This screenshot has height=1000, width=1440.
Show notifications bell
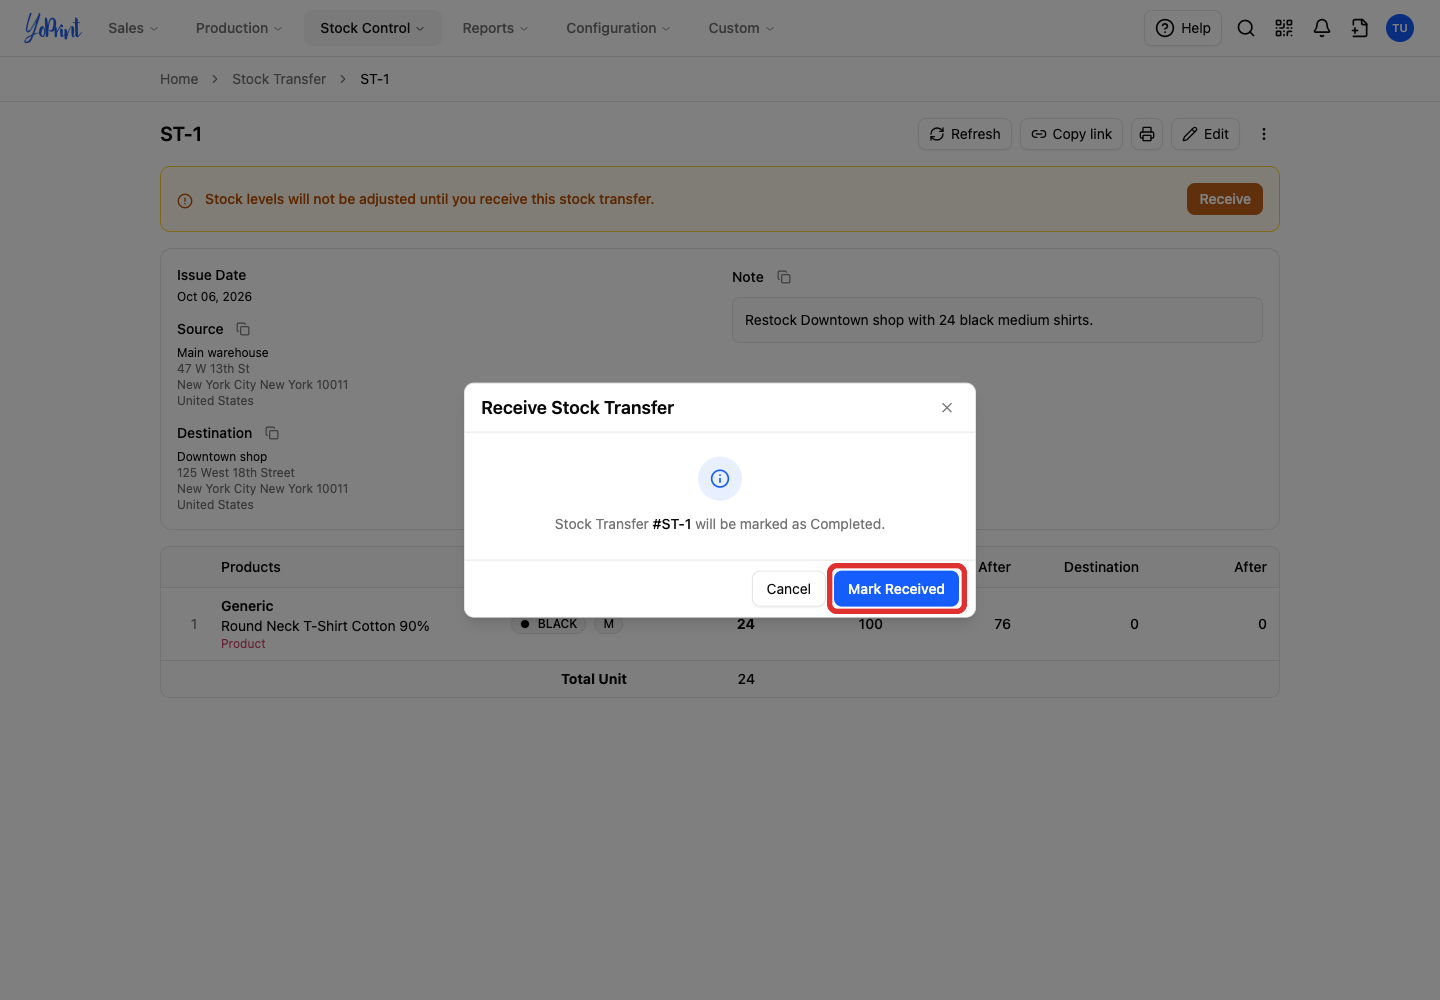(x=1322, y=28)
